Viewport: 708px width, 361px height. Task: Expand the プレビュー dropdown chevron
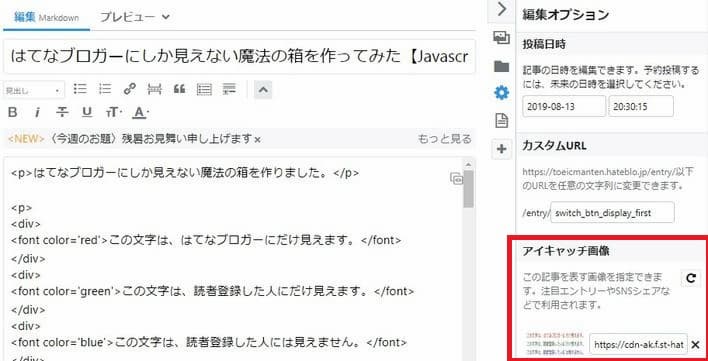tap(165, 17)
